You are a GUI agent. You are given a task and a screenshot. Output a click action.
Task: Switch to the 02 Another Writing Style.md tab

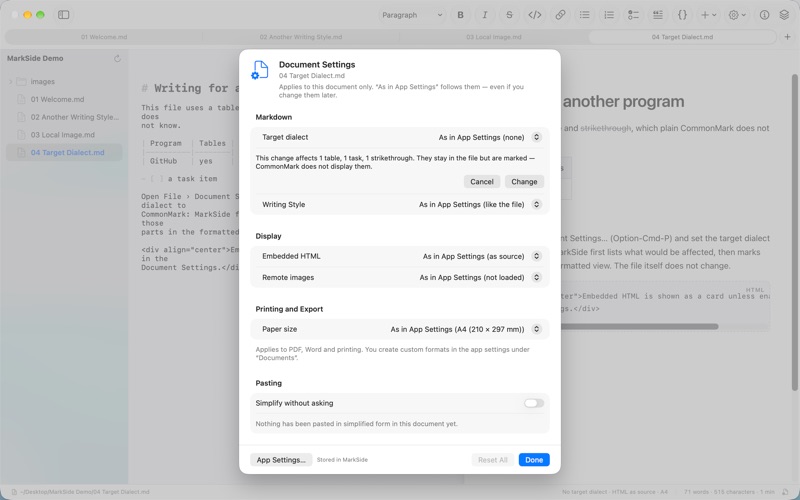[301, 37]
